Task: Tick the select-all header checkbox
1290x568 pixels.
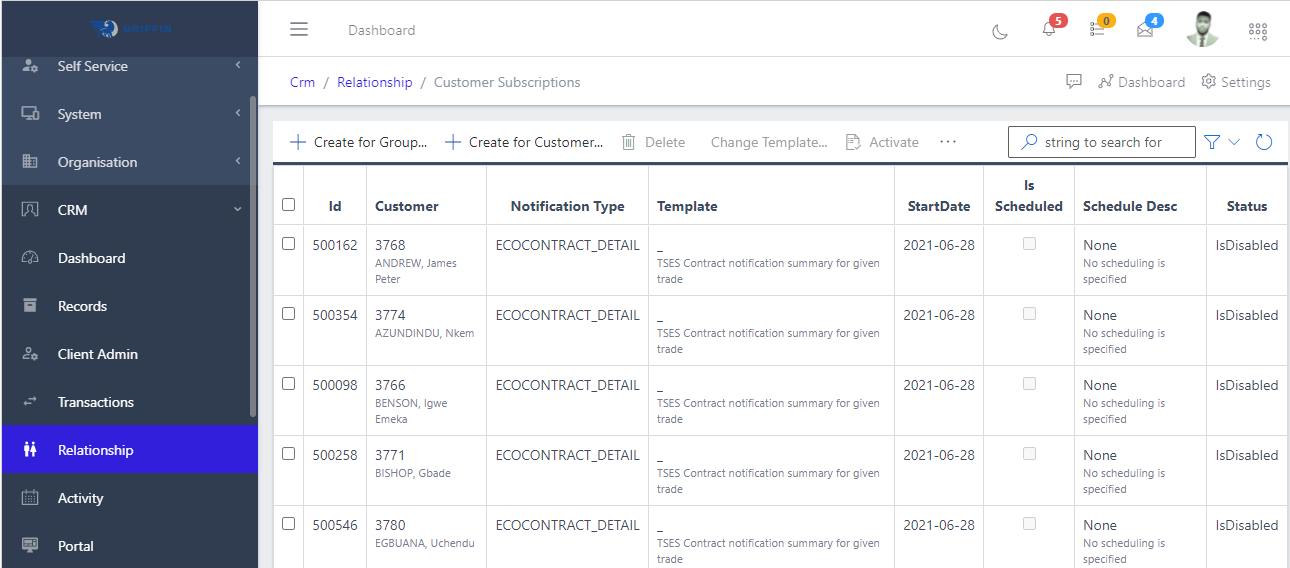Action: click(x=289, y=204)
